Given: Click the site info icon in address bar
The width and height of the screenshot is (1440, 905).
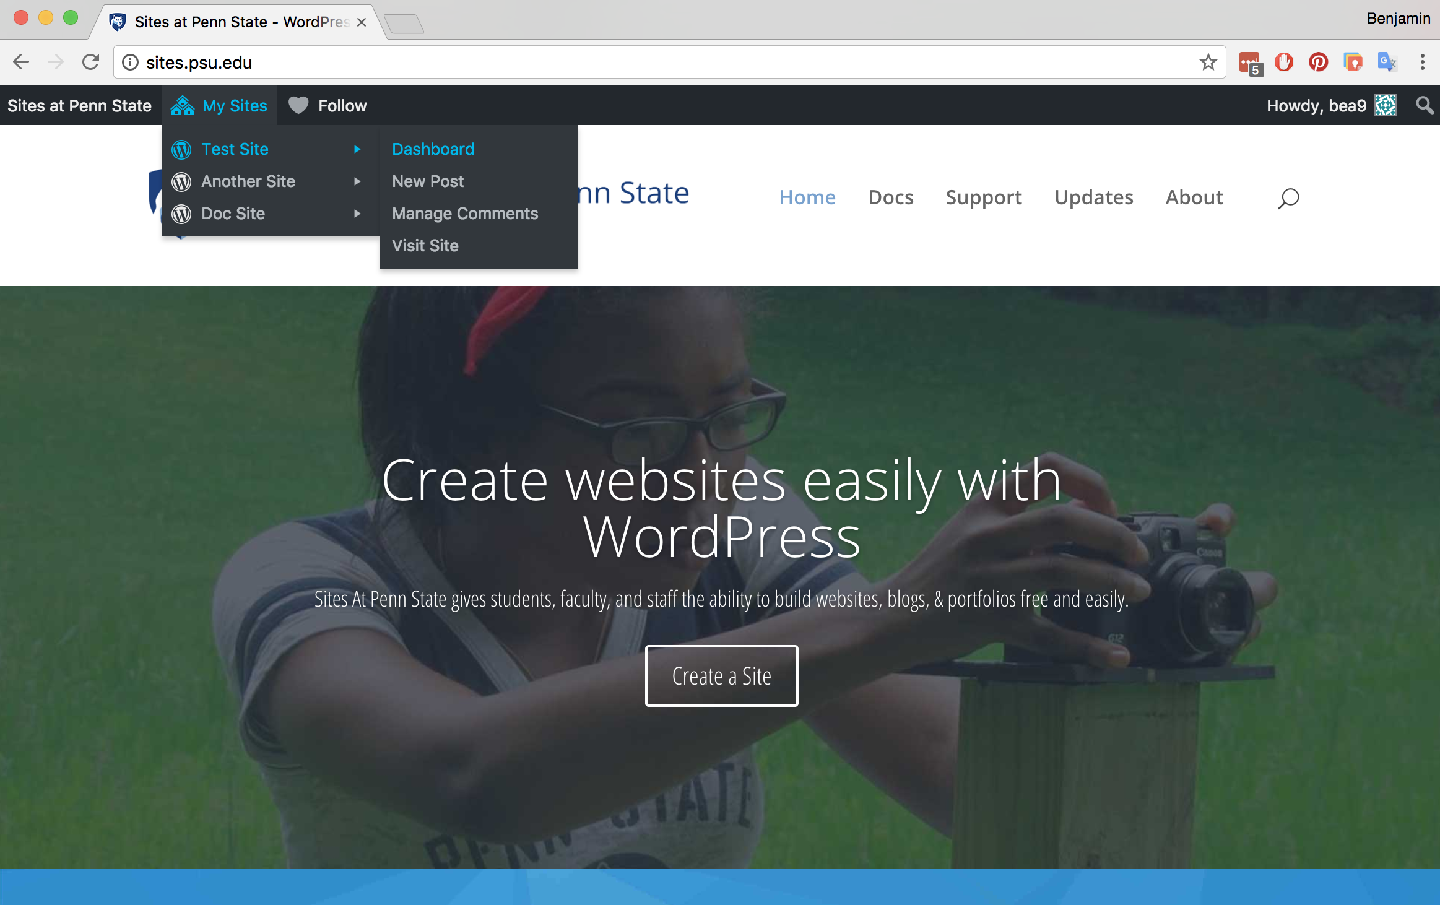Looking at the screenshot, I should [x=130, y=62].
